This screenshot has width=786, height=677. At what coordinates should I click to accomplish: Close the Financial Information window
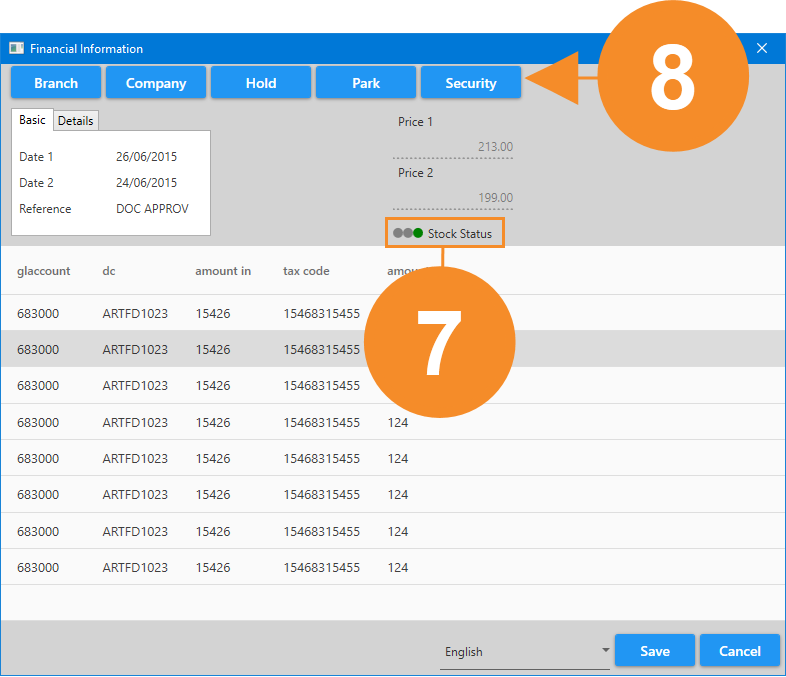pos(762,48)
